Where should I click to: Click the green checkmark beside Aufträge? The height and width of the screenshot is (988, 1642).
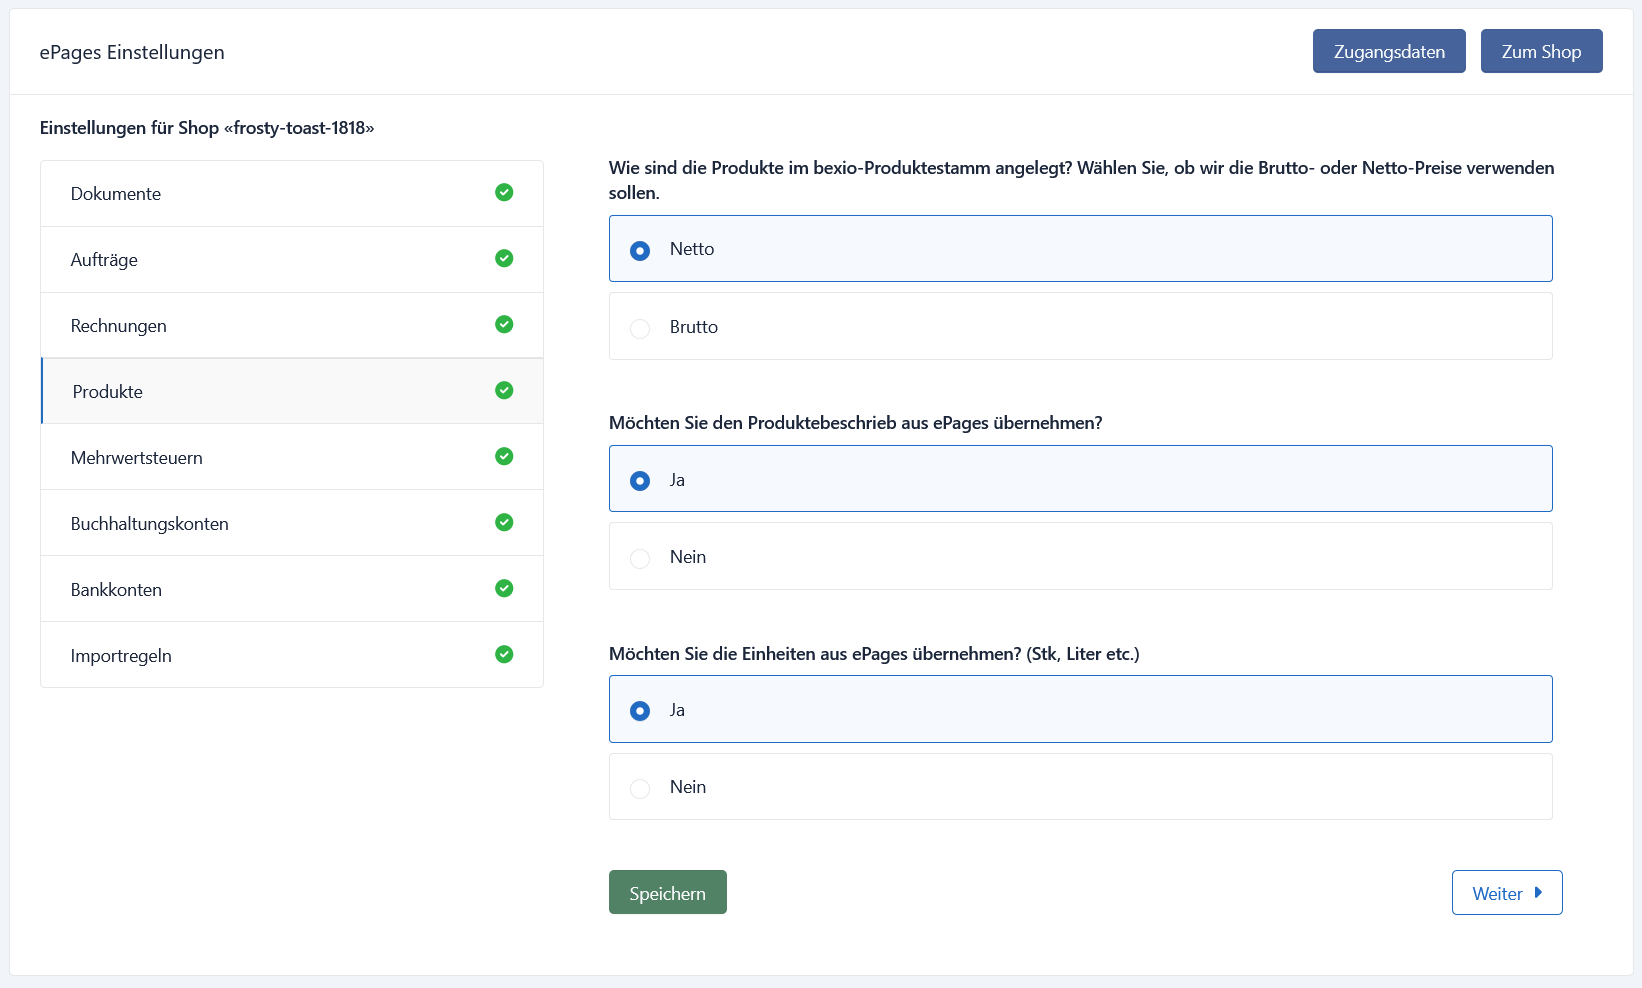[504, 258]
